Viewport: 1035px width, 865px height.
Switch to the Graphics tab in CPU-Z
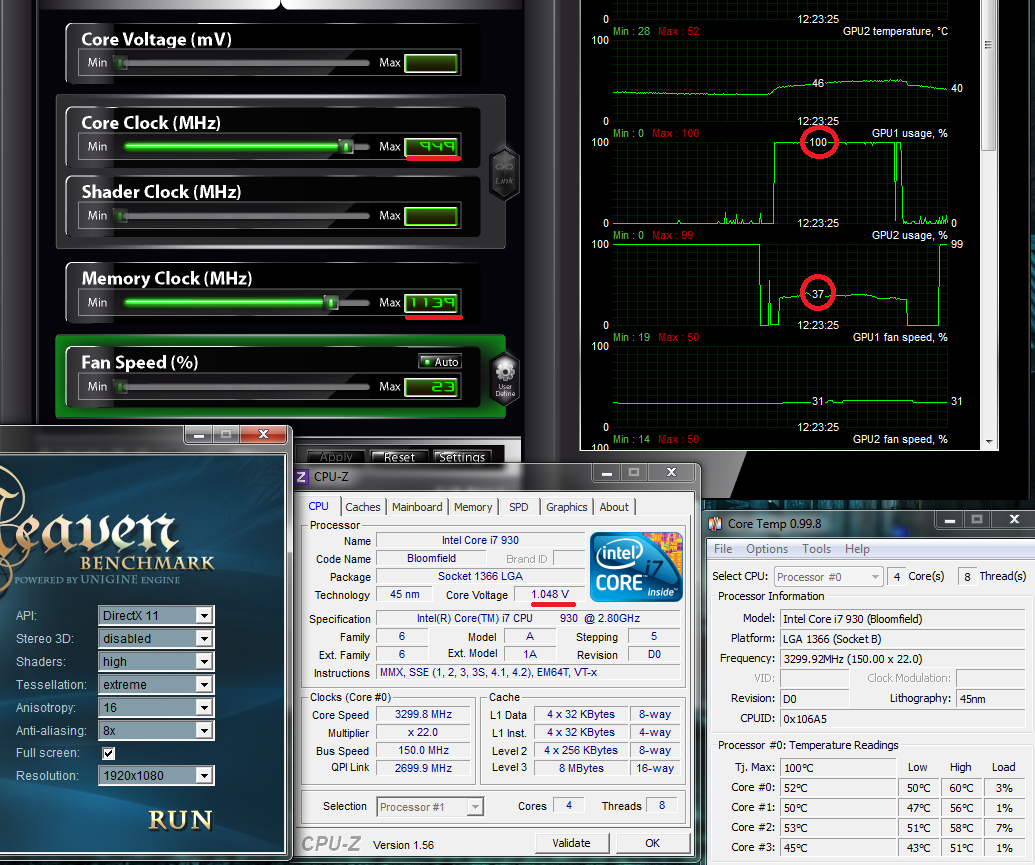point(566,507)
